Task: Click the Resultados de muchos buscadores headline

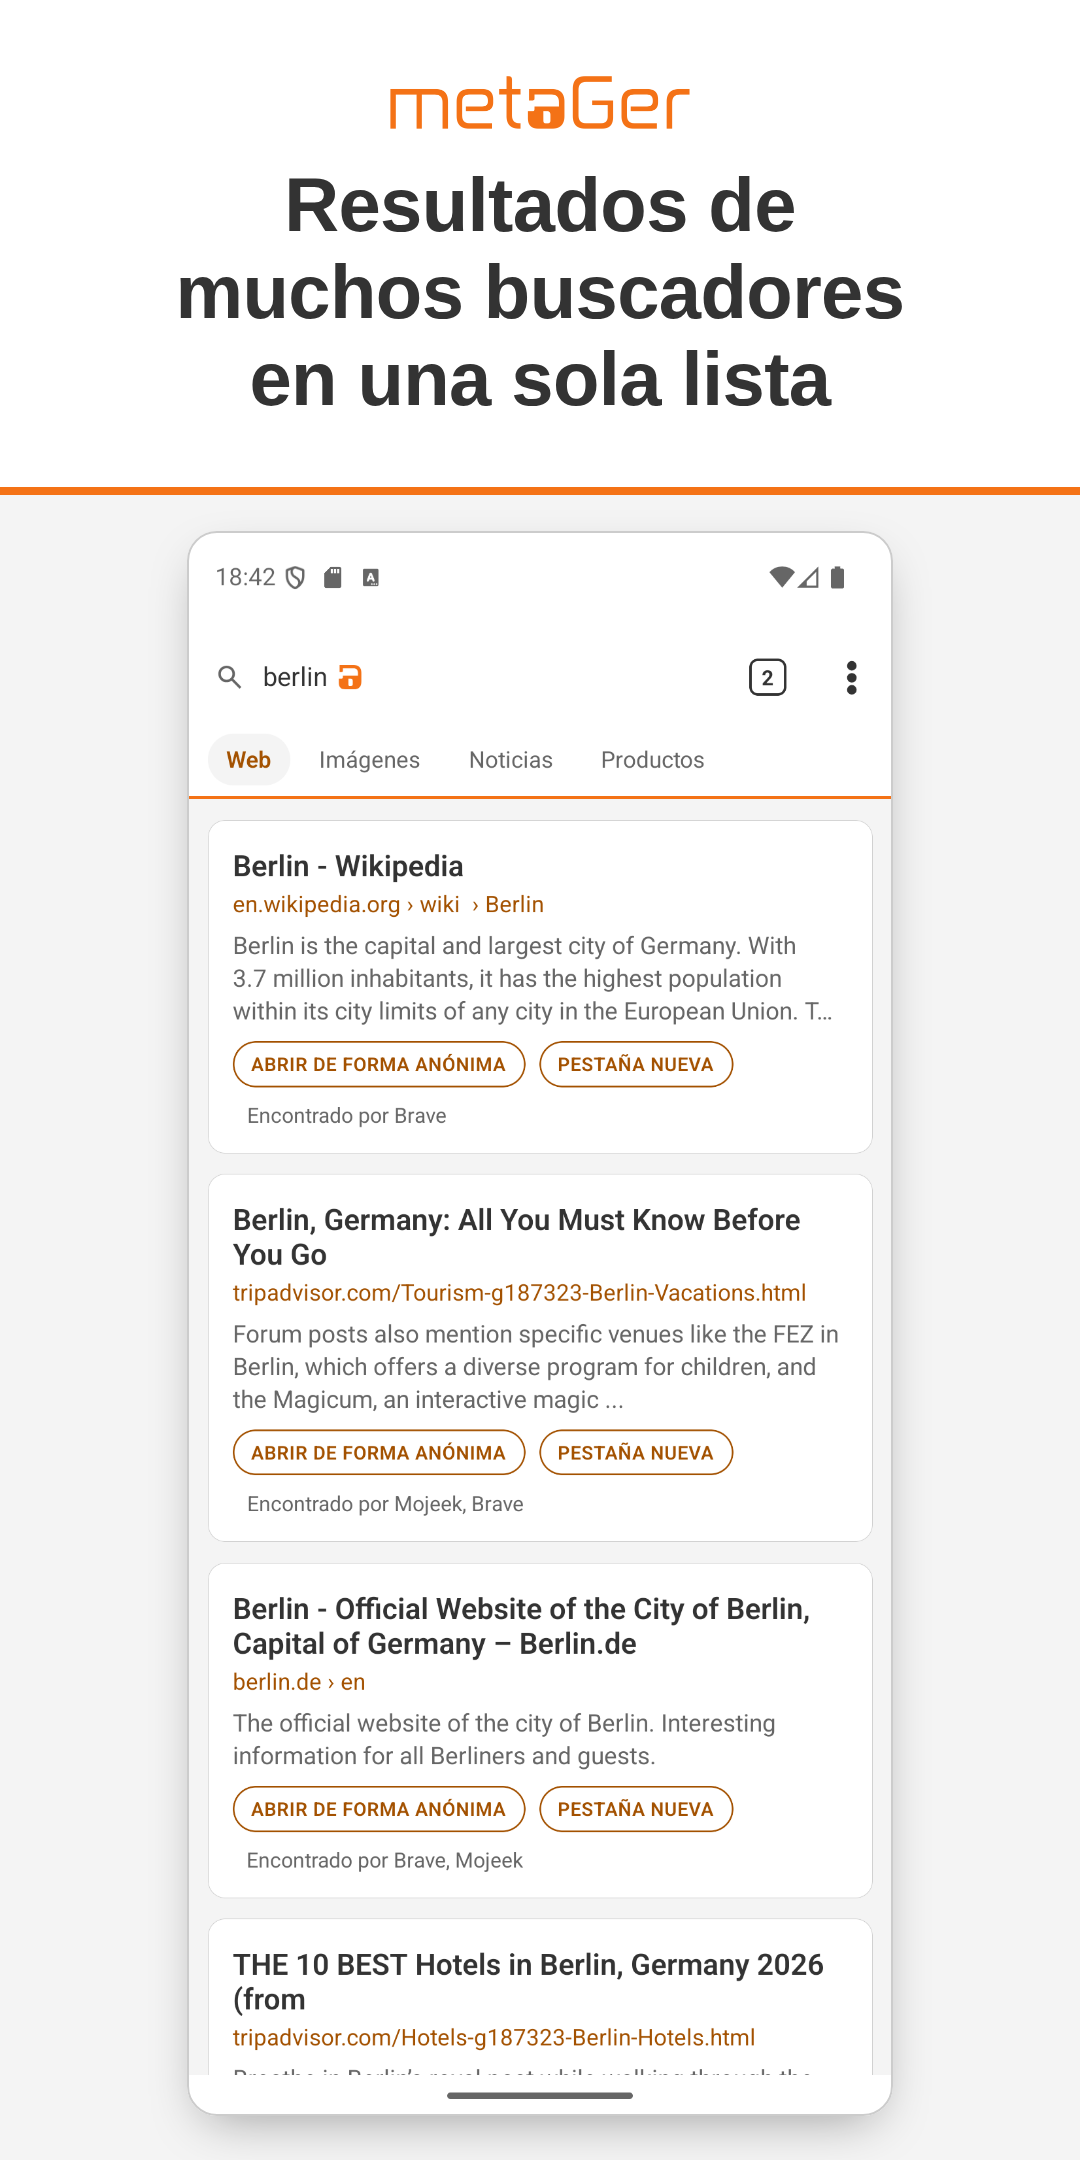Action: pos(540,292)
